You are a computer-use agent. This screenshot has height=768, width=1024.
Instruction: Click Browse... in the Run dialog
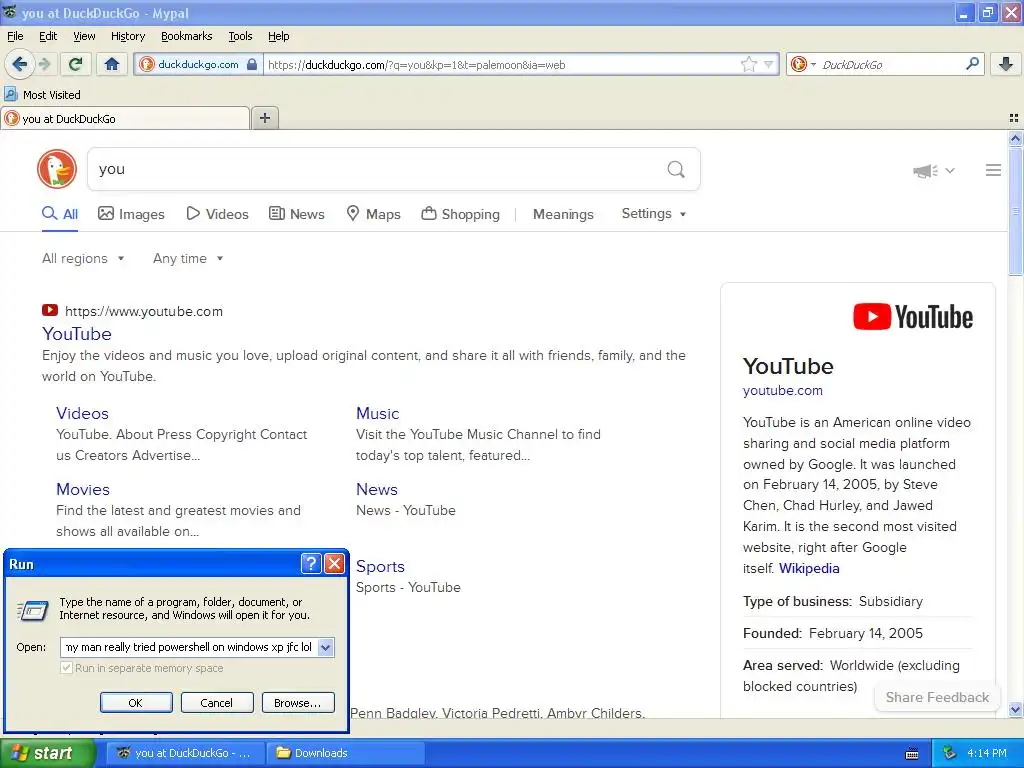(298, 703)
